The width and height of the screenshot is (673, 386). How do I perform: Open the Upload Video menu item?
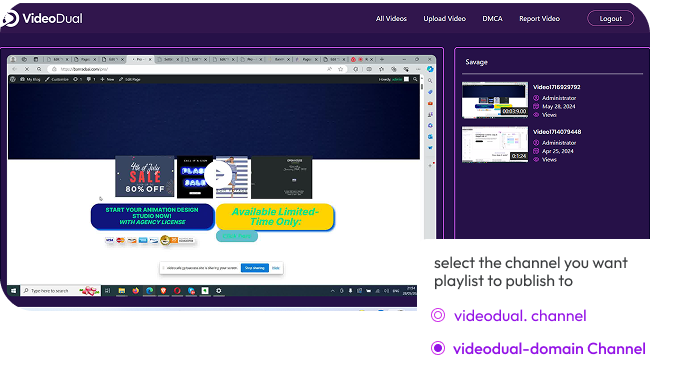pos(444,18)
